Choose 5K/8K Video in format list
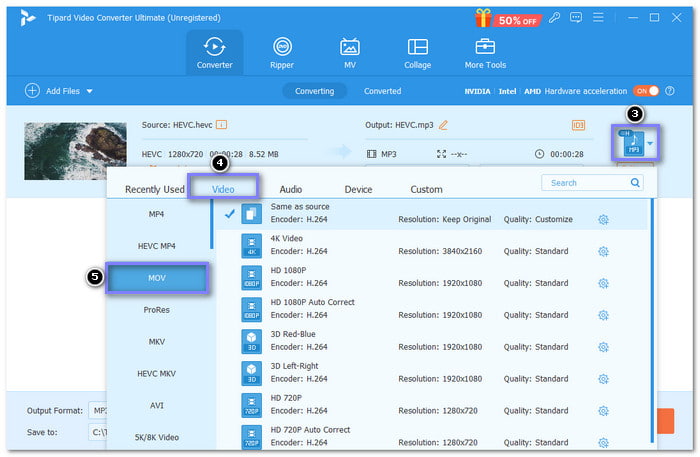This screenshot has width=700, height=457. click(x=157, y=437)
